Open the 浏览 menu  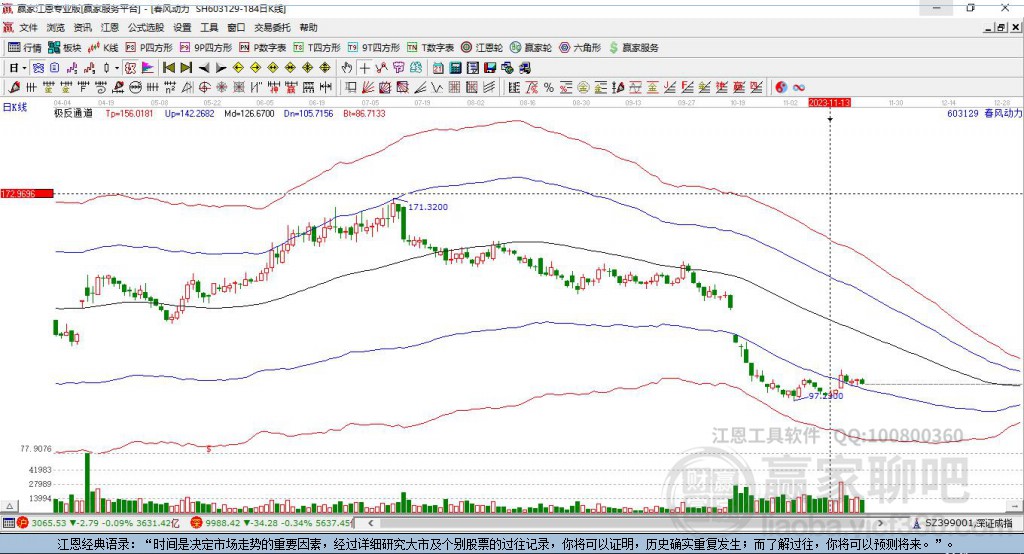56,27
